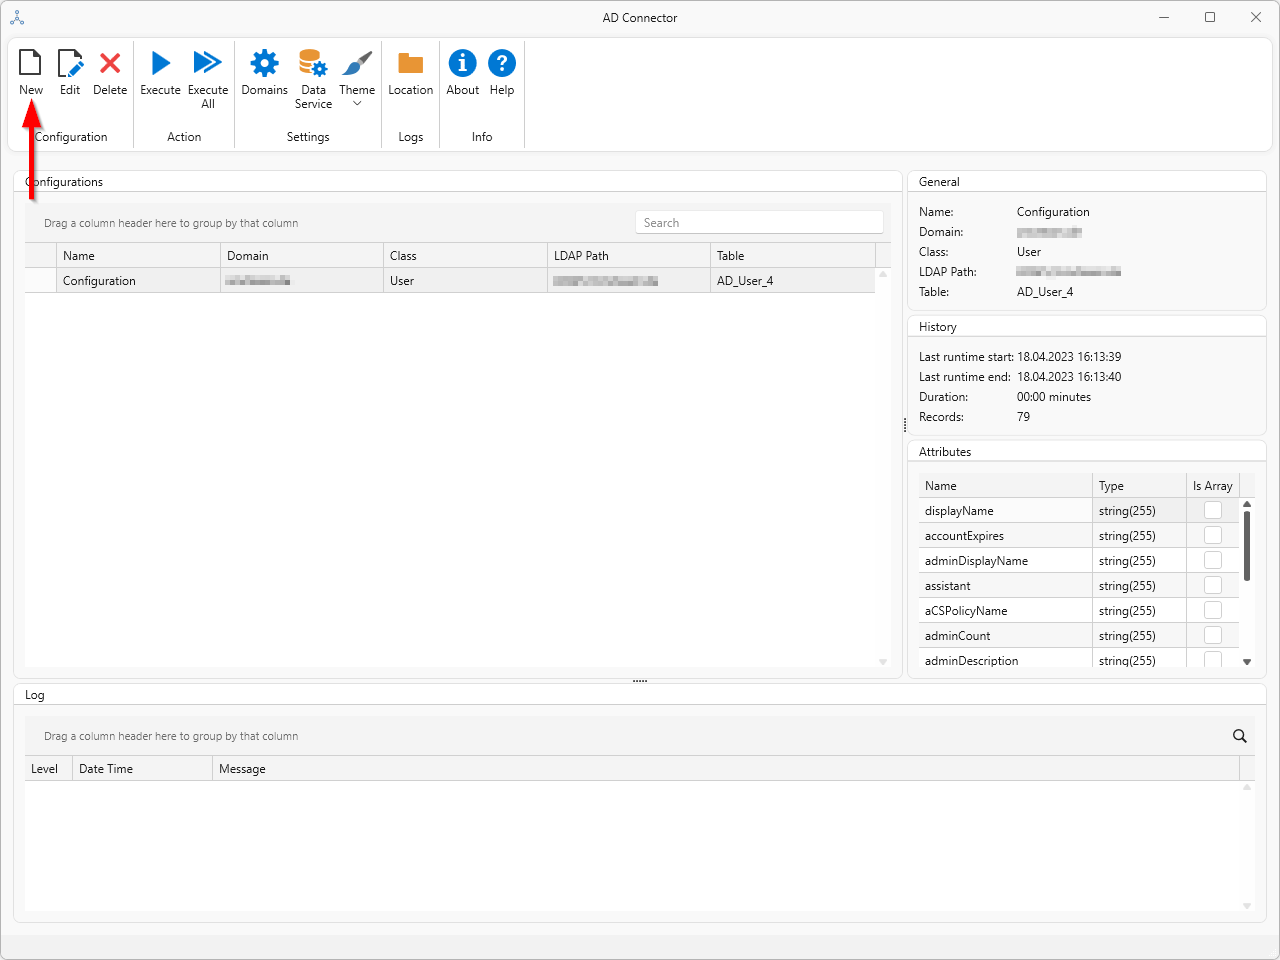Edit the selected configuration
Viewport: 1280px width, 960px height.
tap(70, 73)
